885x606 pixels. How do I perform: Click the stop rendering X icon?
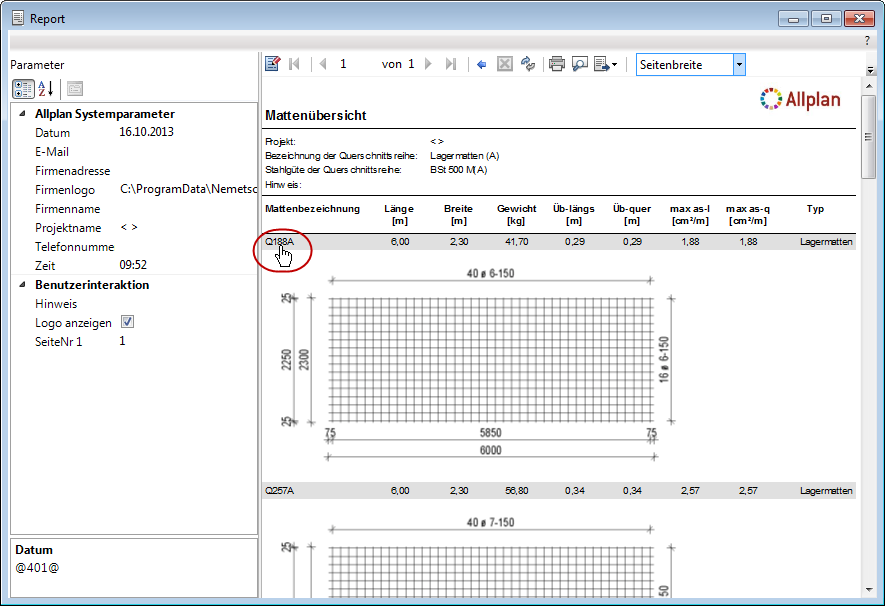click(505, 64)
